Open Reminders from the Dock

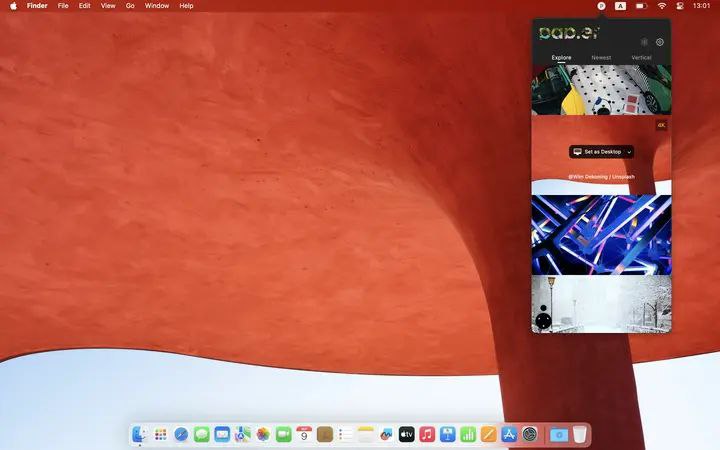click(345, 434)
